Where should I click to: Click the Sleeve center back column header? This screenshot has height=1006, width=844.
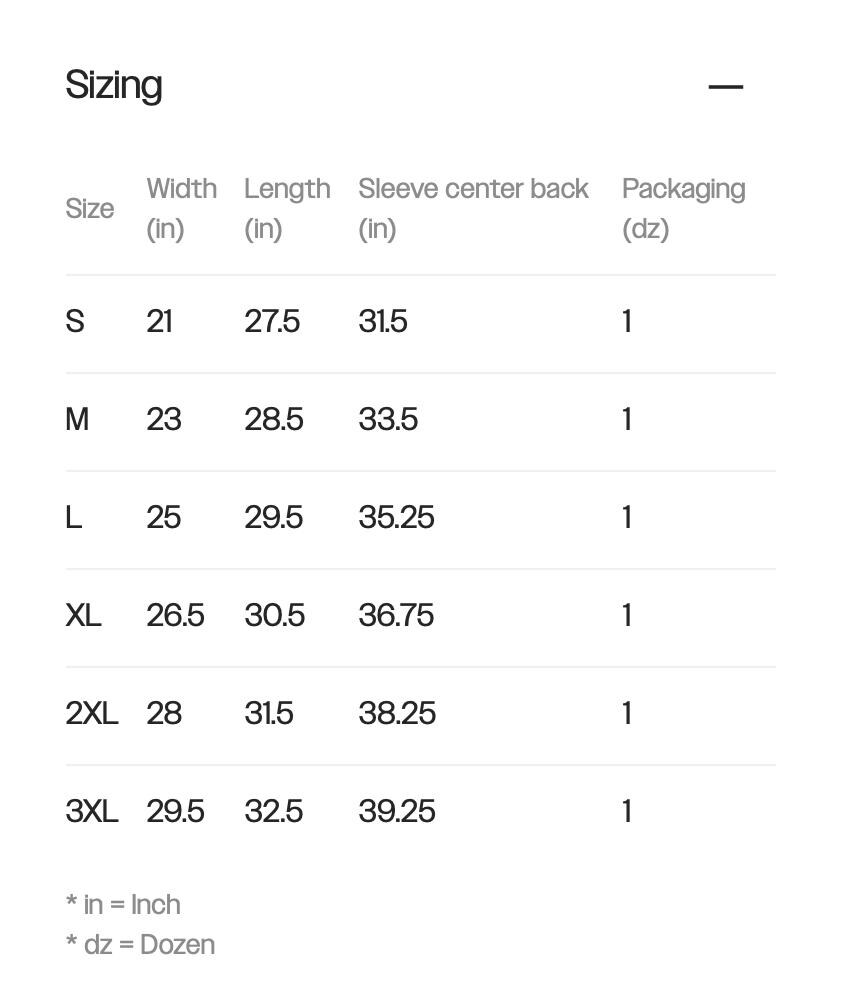(x=474, y=209)
